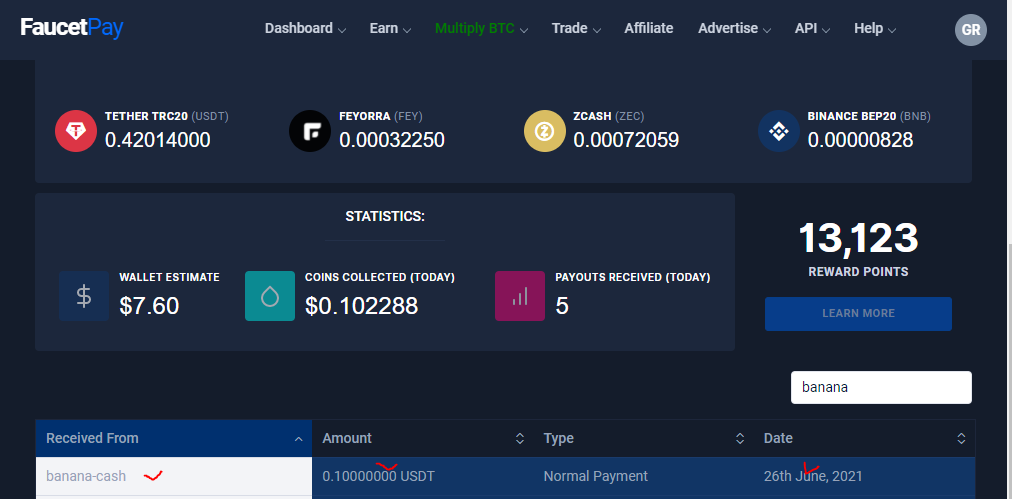Viewport: 1012px width, 499px height.
Task: Click the droplet Coins Collected icon
Action: [270, 296]
